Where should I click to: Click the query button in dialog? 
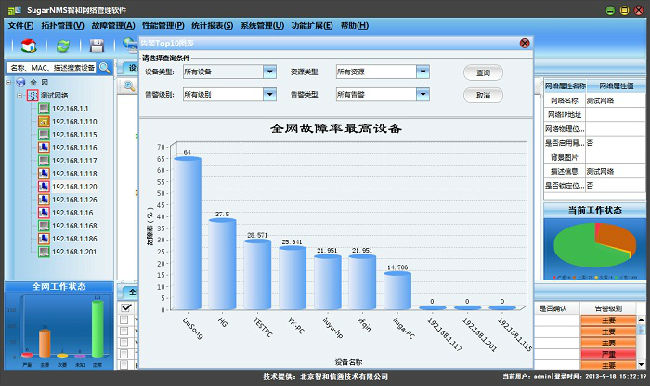(483, 73)
